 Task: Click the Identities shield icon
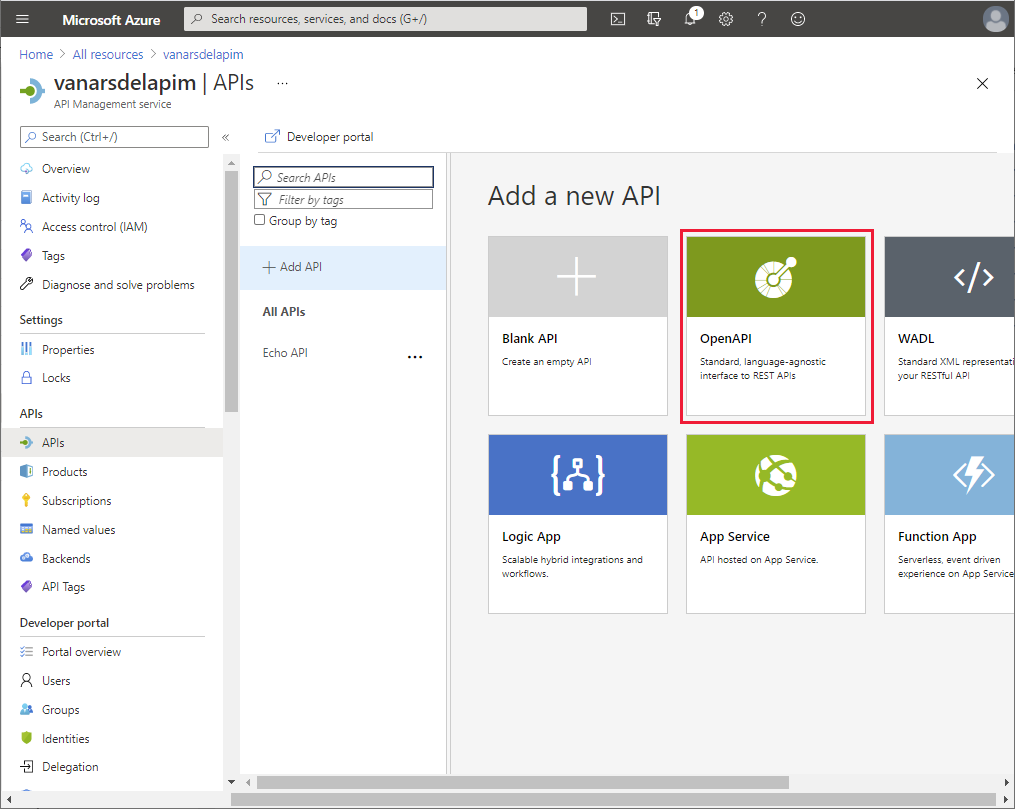point(27,738)
